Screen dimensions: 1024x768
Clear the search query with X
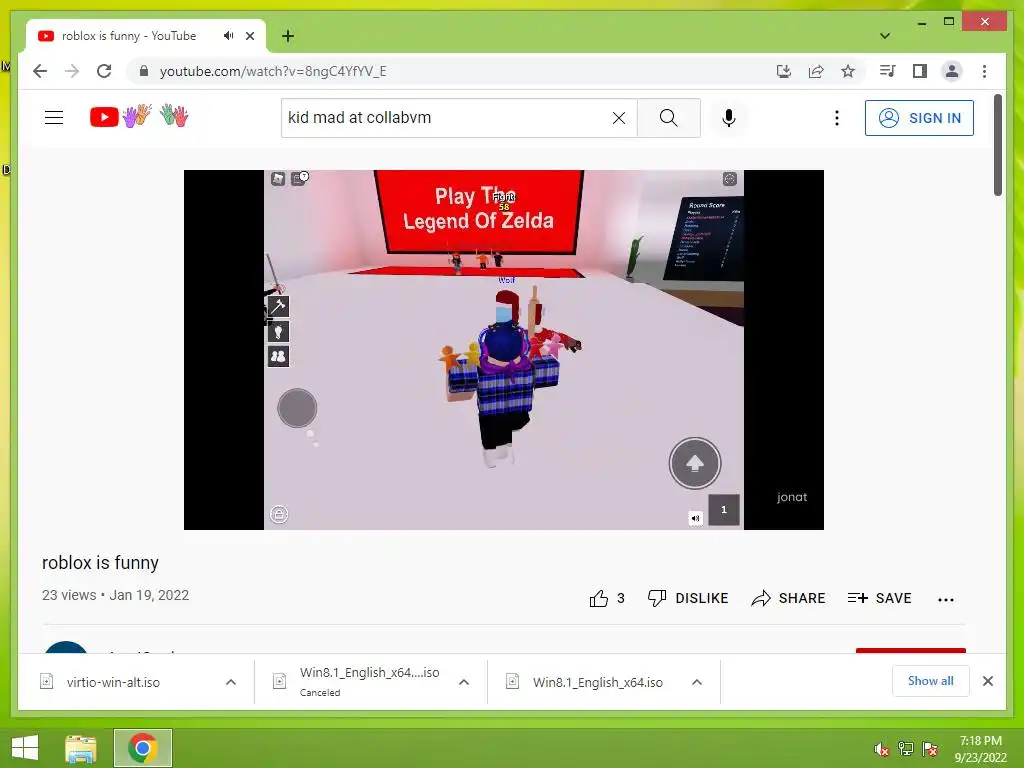pyautogui.click(x=618, y=118)
